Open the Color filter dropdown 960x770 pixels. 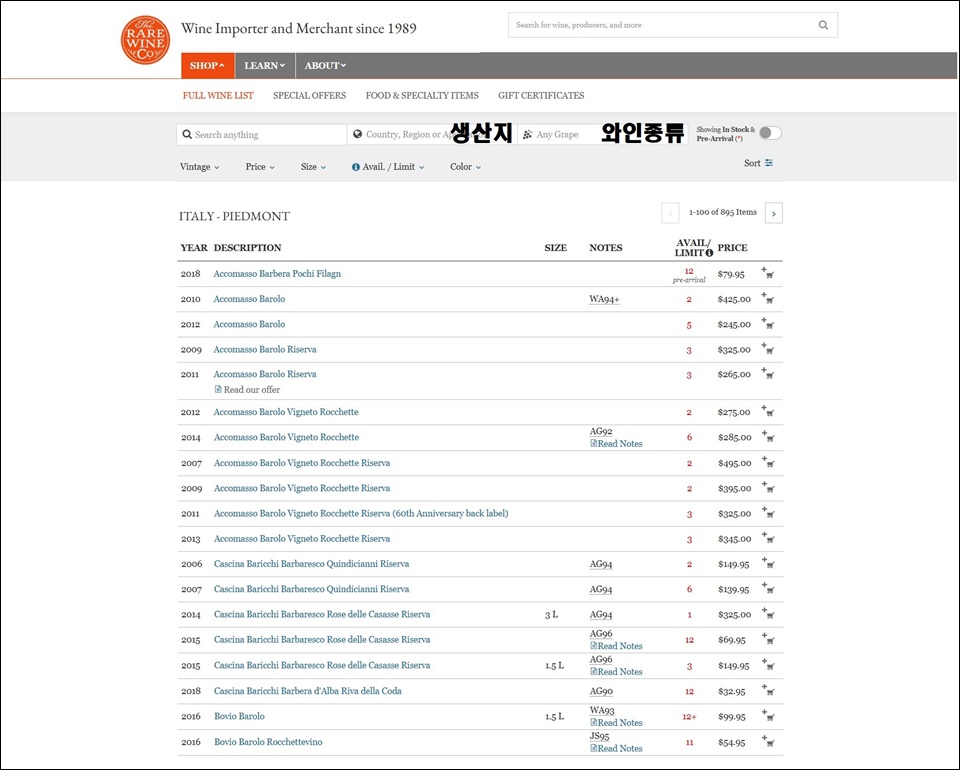[x=465, y=166]
